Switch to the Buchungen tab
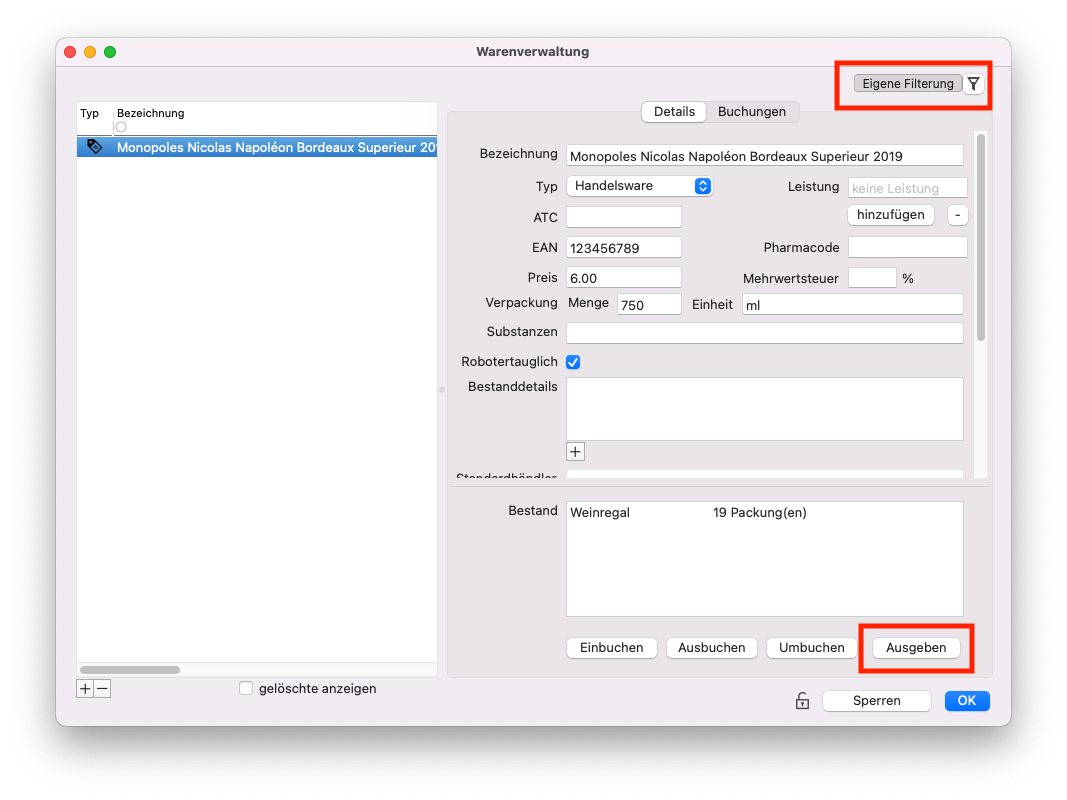Viewport: 1067px width, 800px height. tap(752, 112)
